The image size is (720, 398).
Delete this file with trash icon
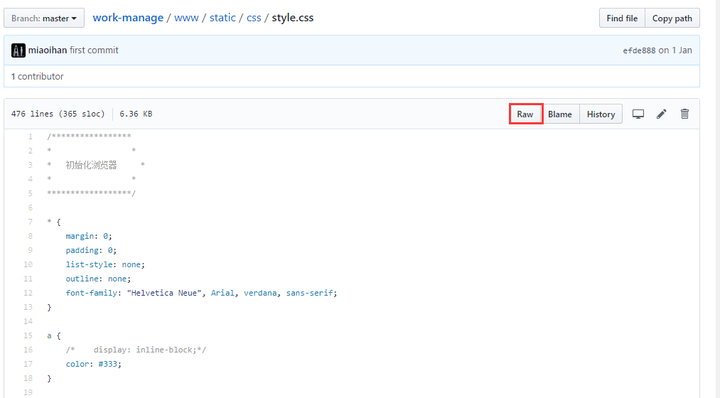[685, 114]
